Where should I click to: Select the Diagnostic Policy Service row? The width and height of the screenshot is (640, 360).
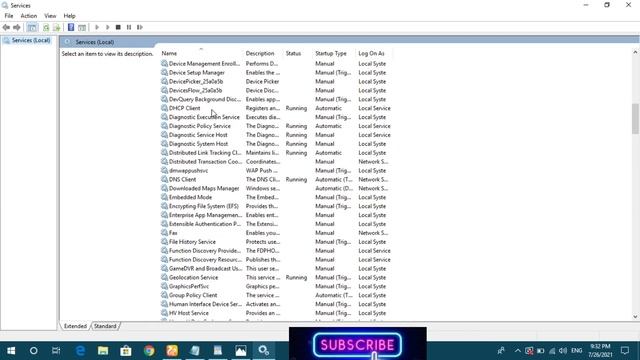[276, 126]
